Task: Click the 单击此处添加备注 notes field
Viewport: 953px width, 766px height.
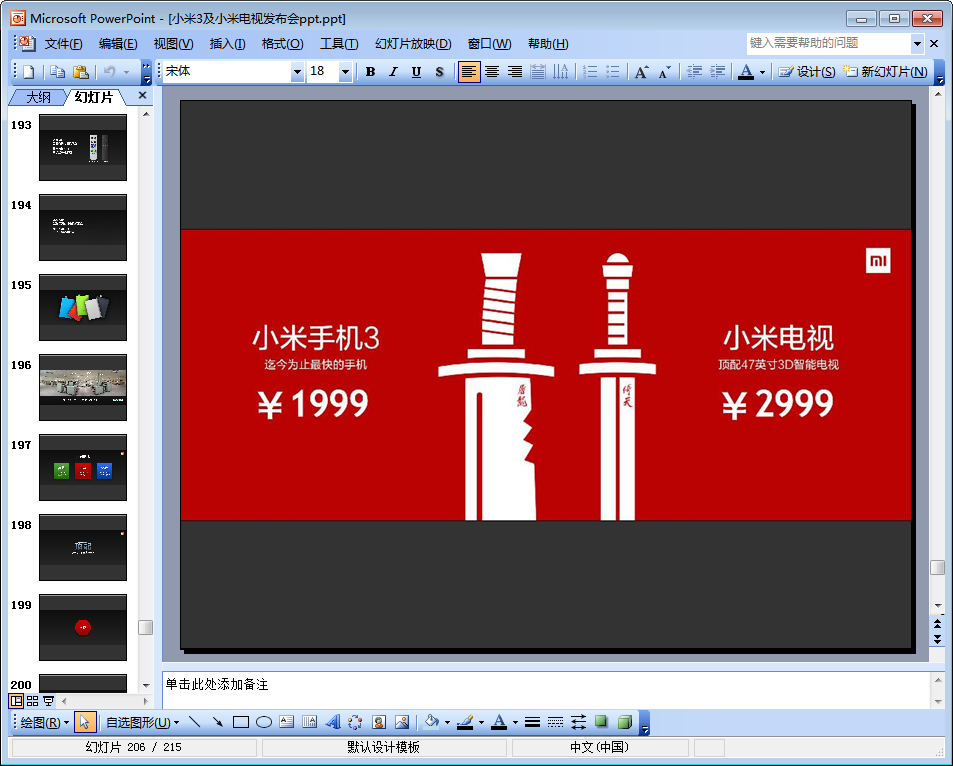Action: (546, 689)
